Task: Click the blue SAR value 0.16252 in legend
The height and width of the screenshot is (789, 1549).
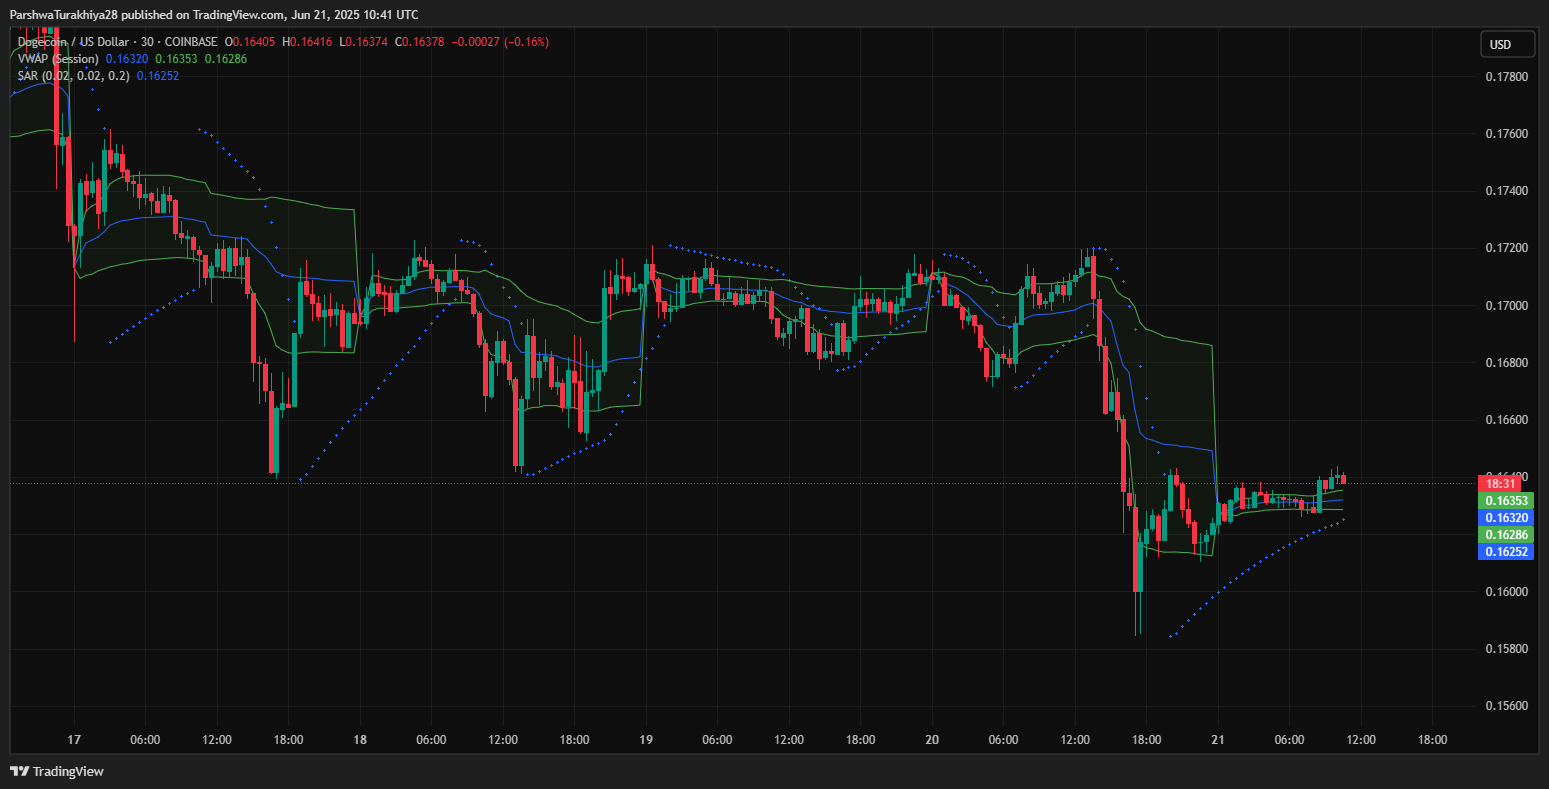Action: point(158,75)
